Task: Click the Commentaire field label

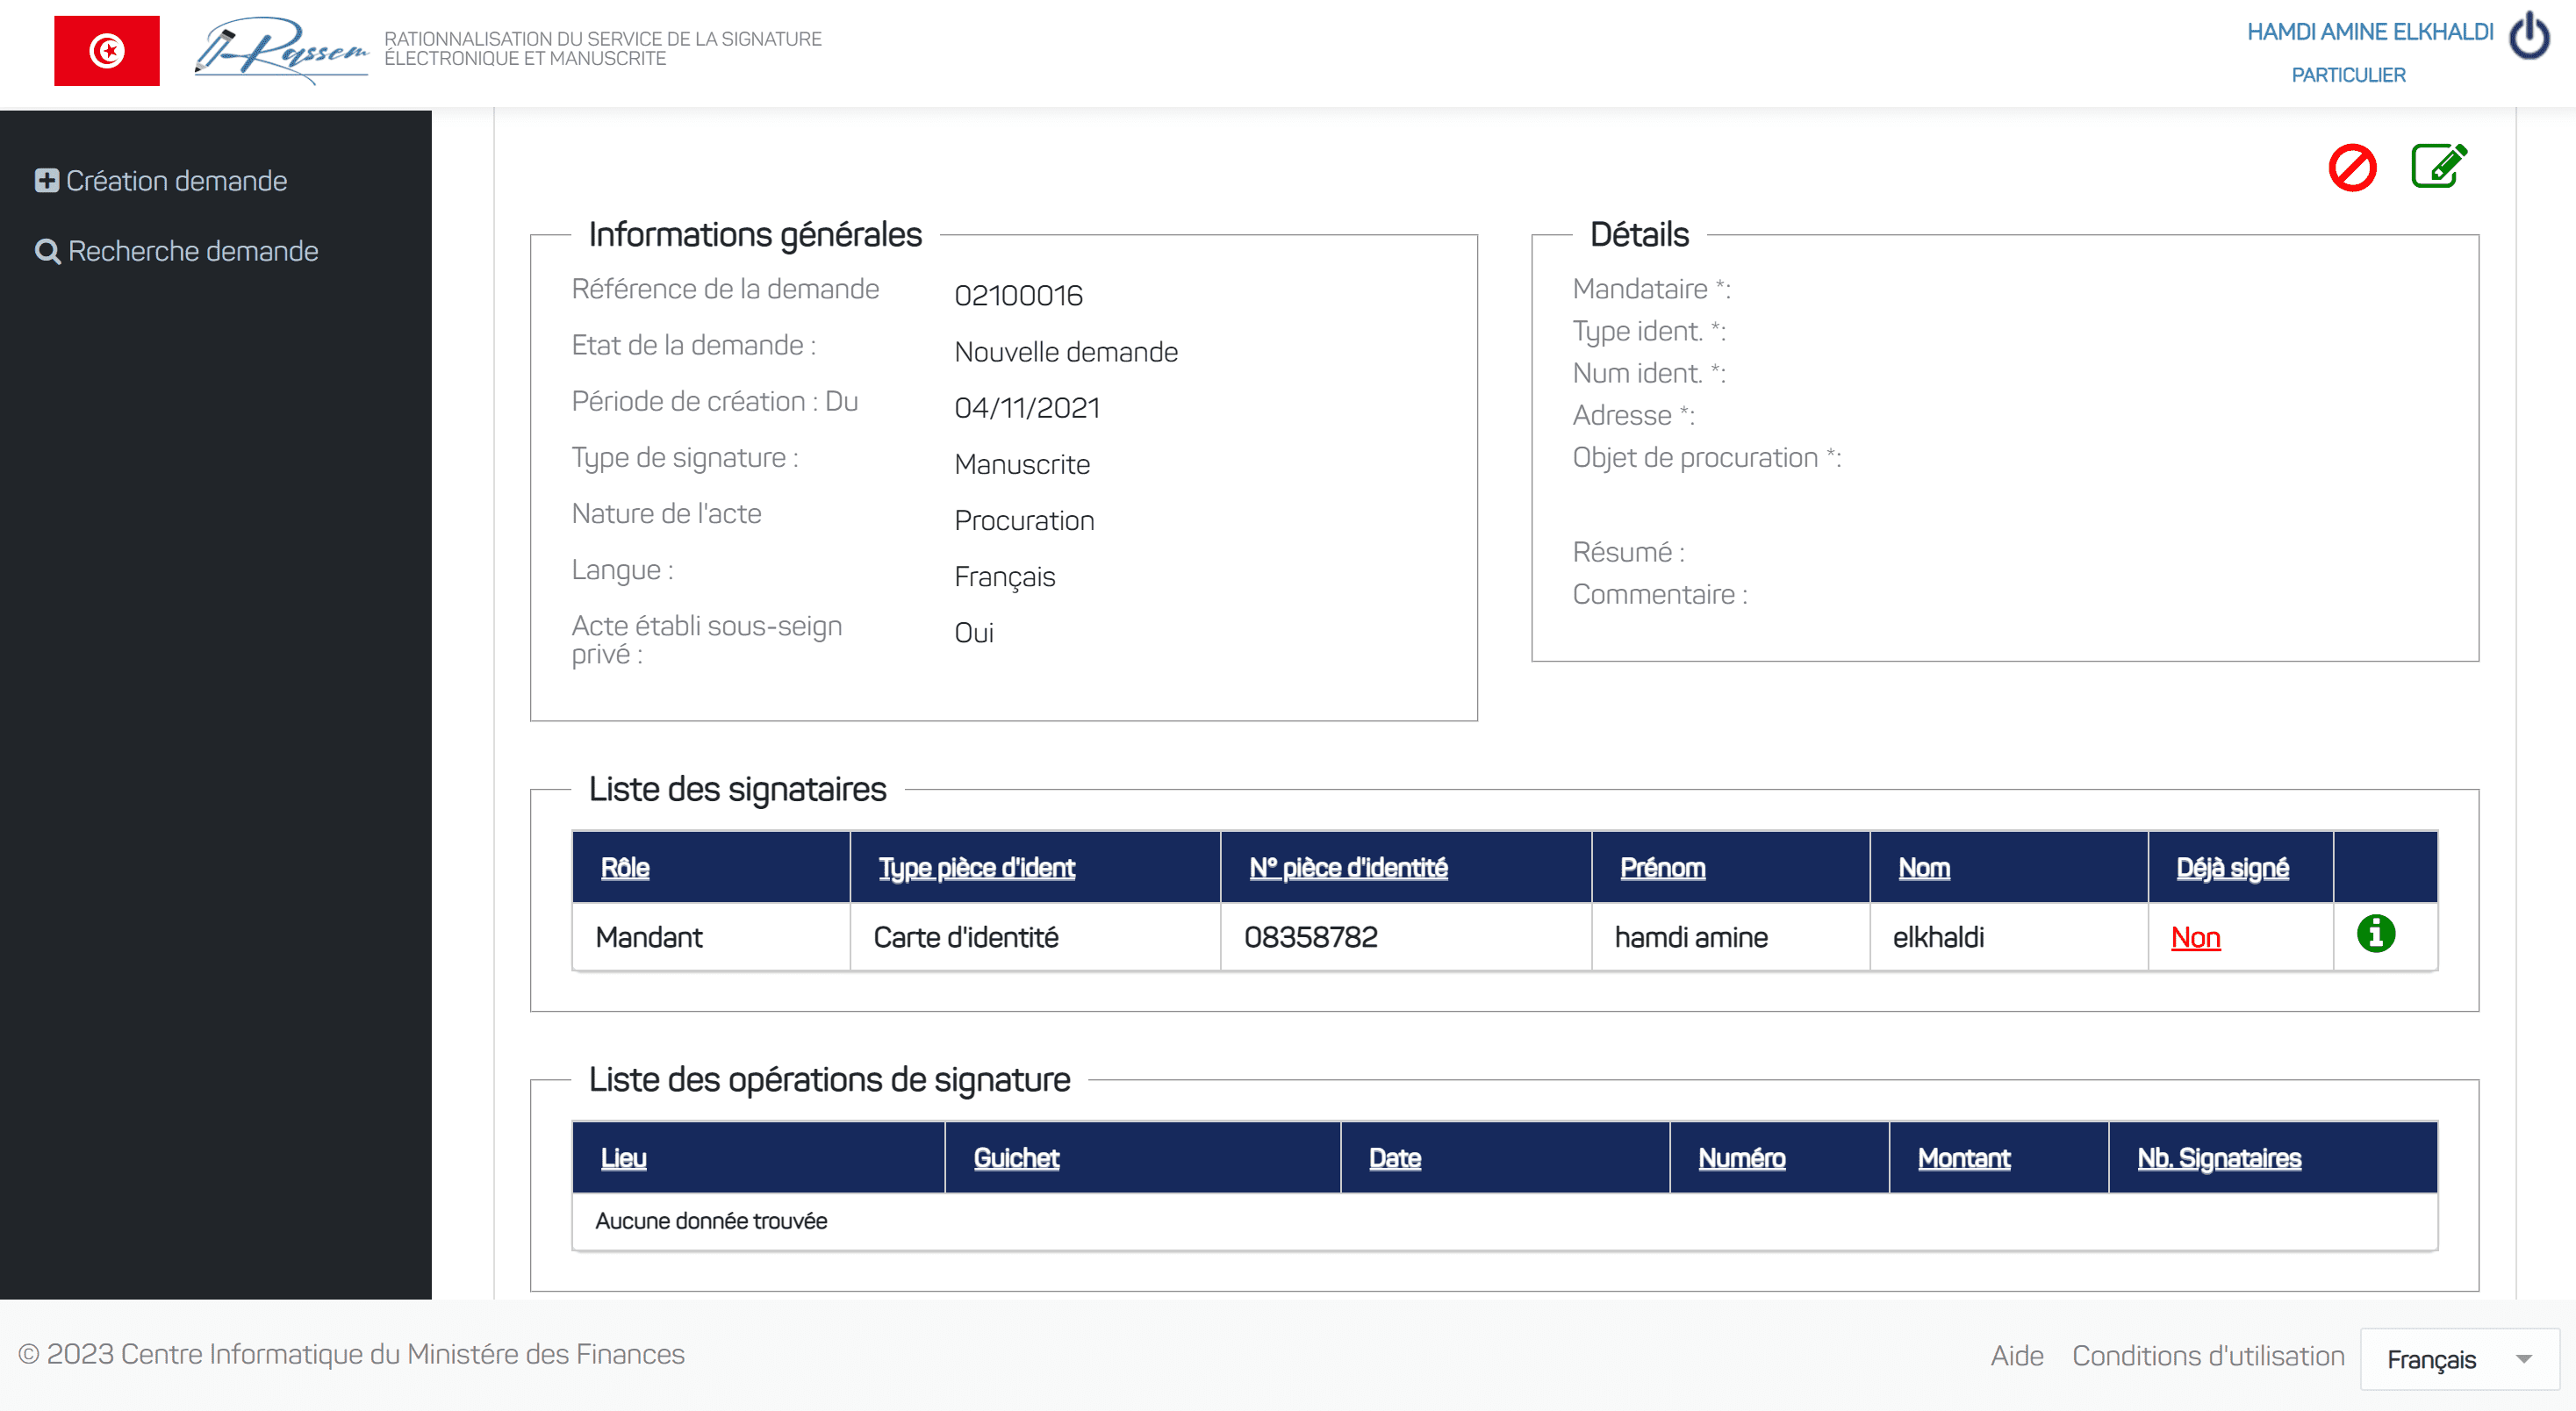Action: [x=1660, y=595]
